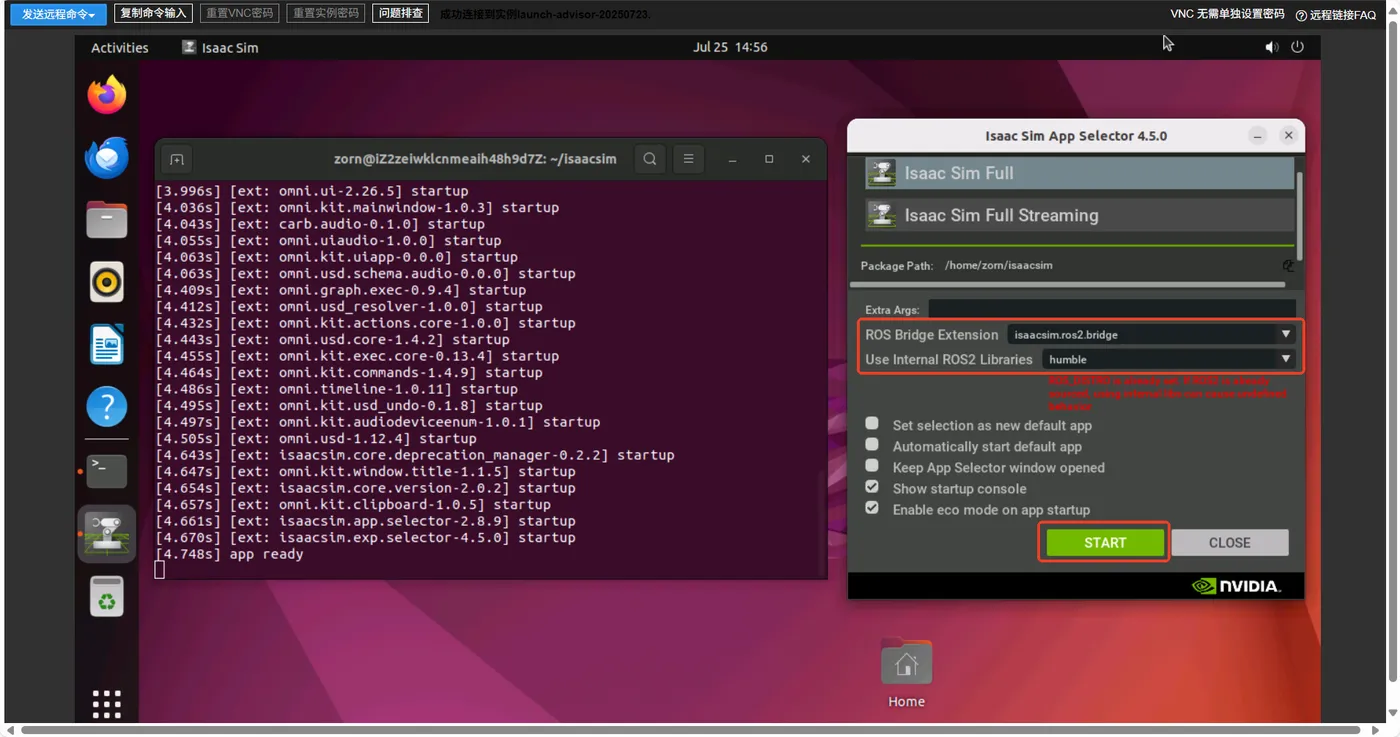Screen dimensions: 1400x737
Task: Minimize the Isaac Sim App Selector
Action: click(x=1258, y=135)
